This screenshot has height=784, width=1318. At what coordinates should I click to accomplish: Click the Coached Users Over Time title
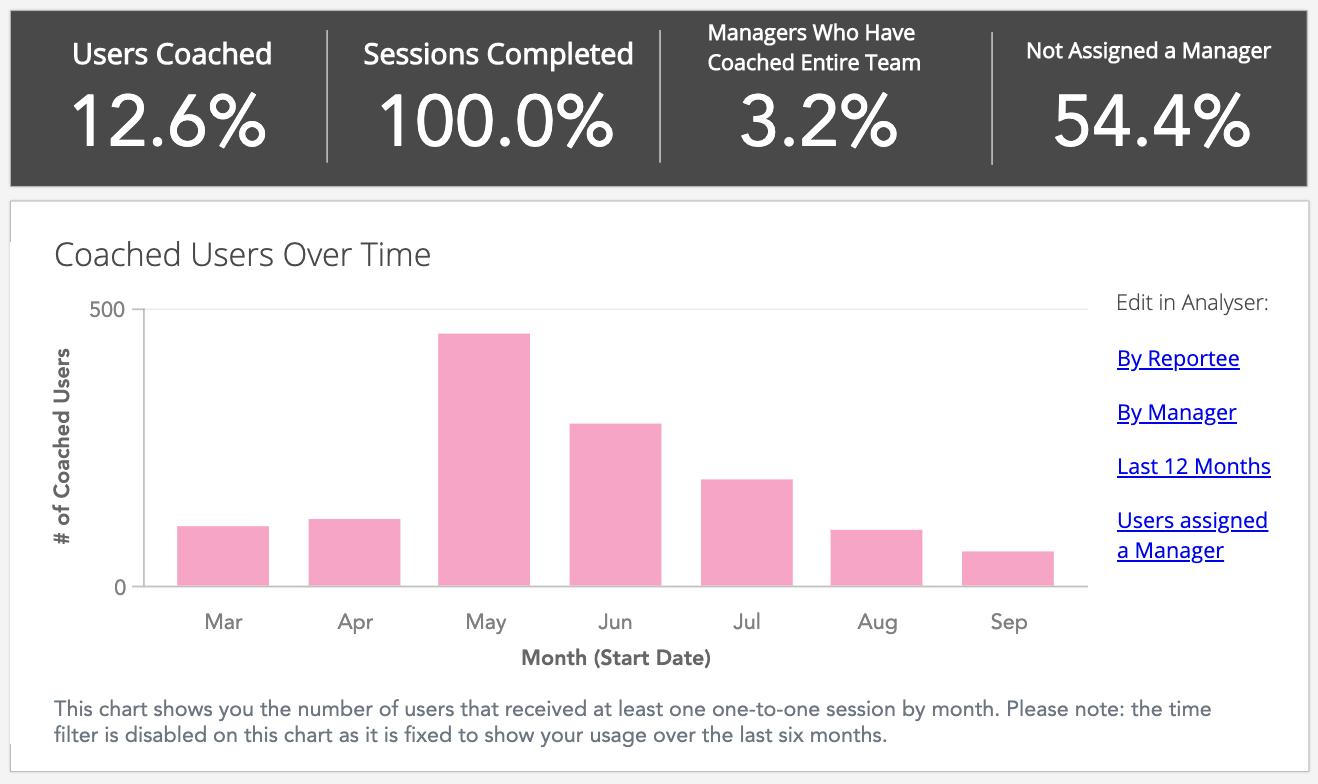coord(242,255)
